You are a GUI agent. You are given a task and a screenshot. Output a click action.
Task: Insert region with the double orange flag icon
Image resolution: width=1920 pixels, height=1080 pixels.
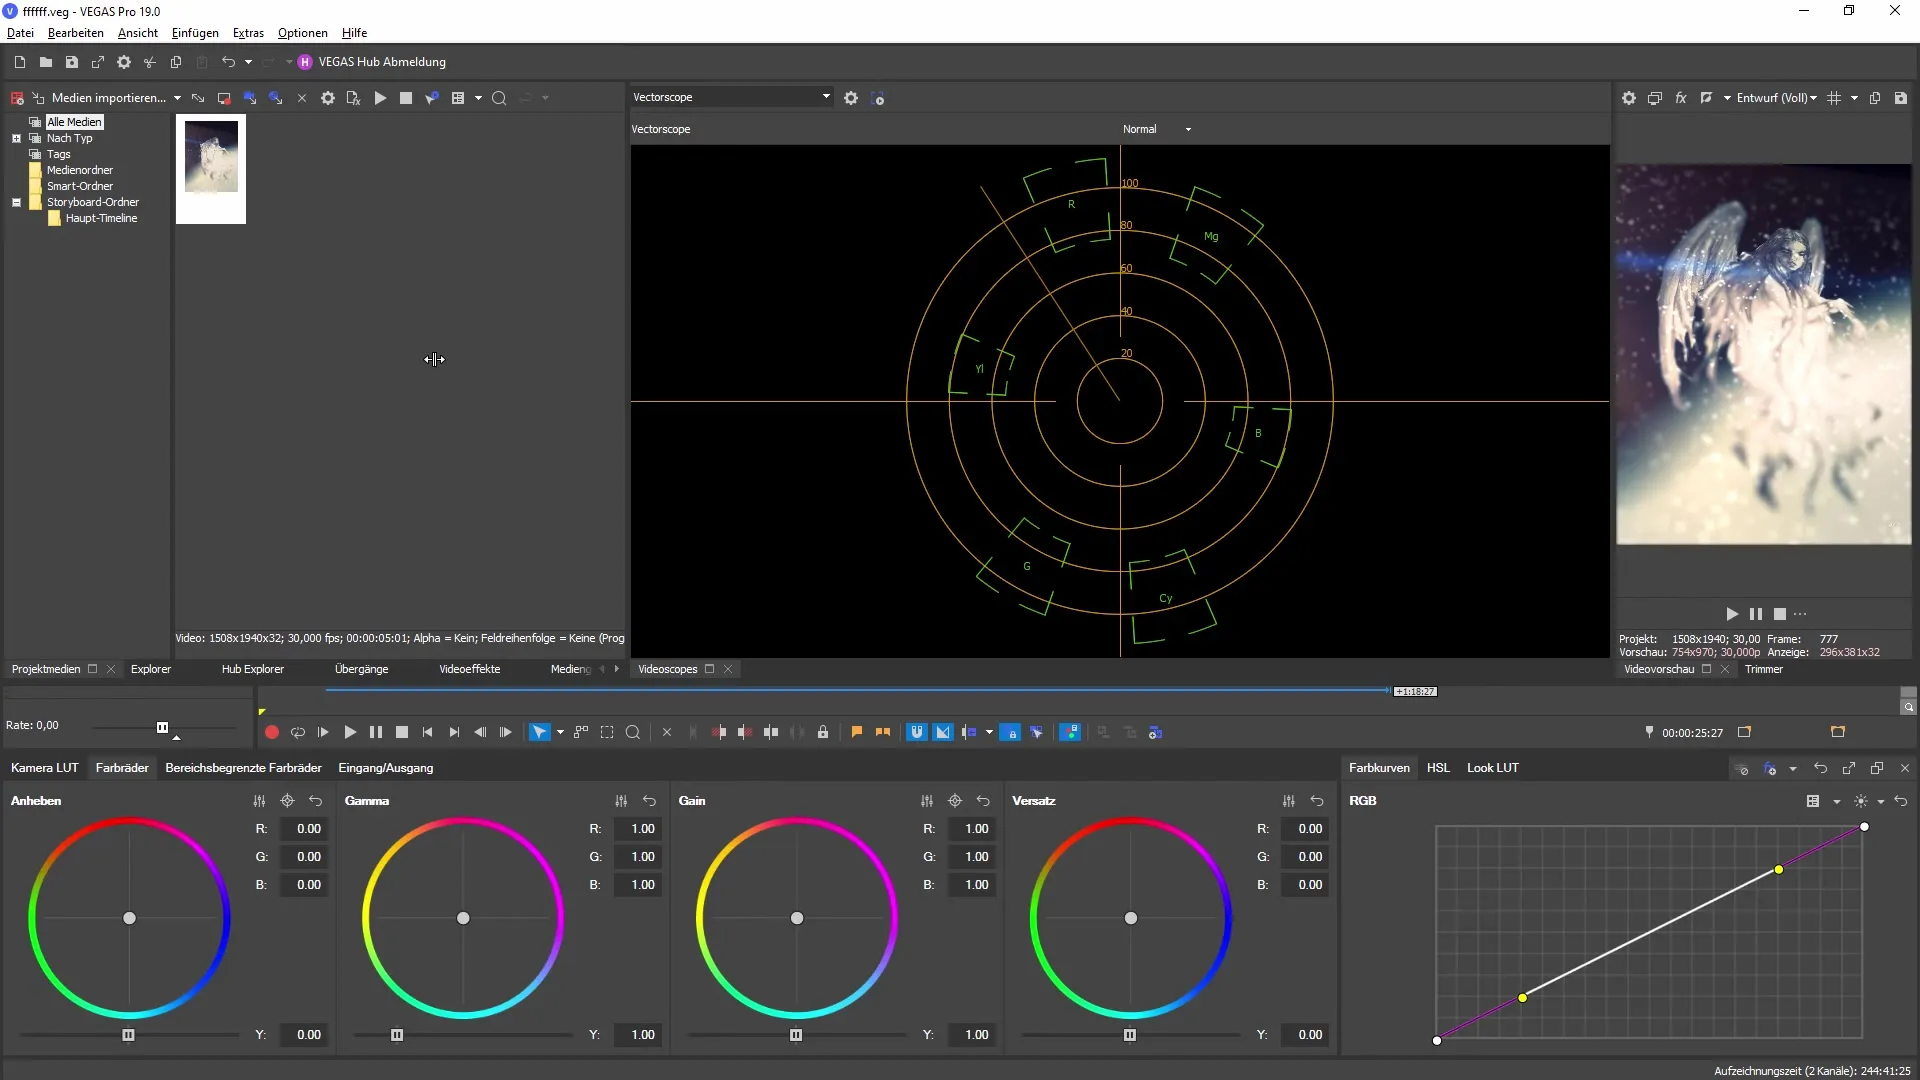883,732
